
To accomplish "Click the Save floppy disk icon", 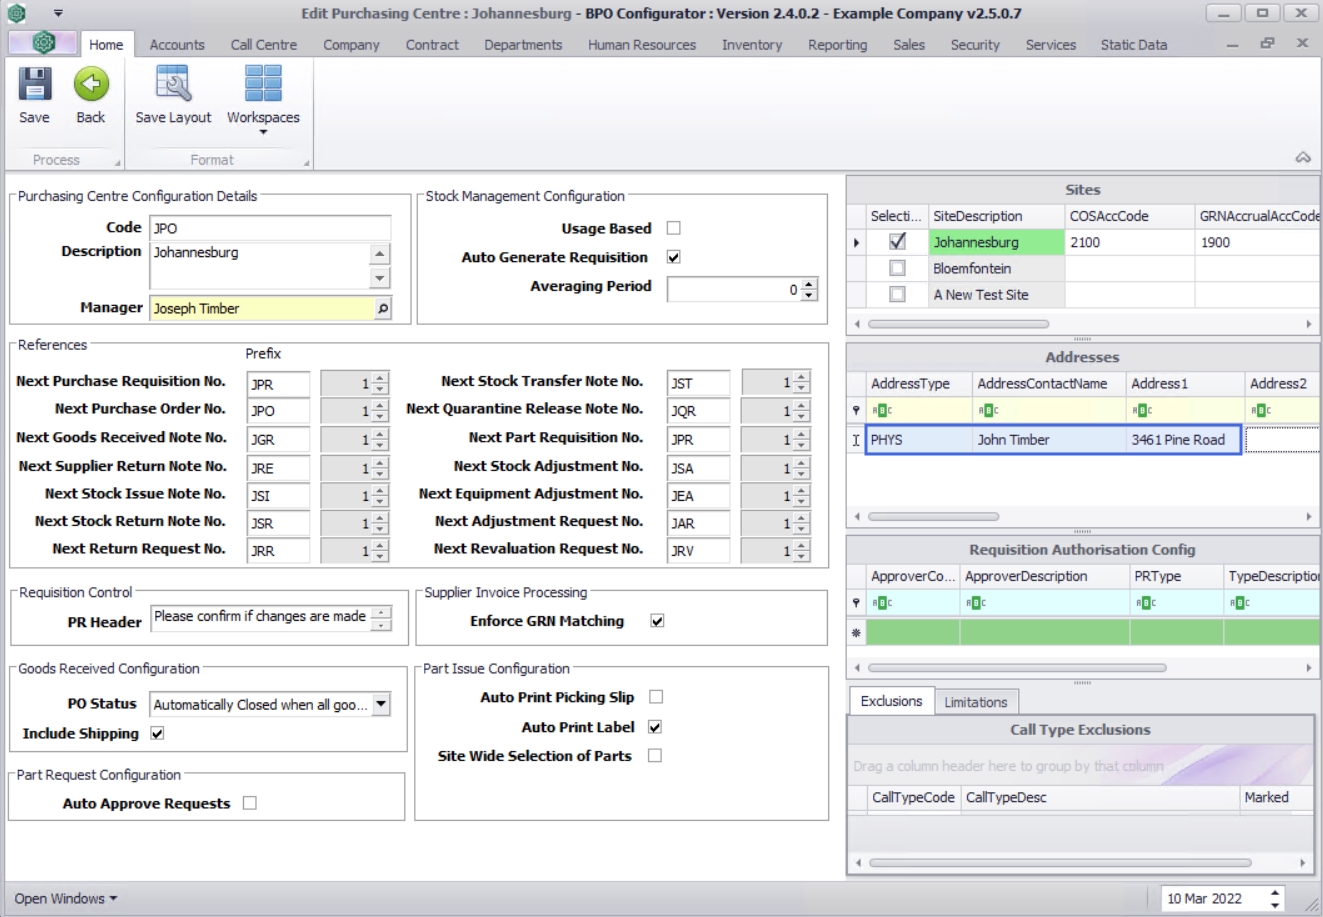I will (x=34, y=85).
